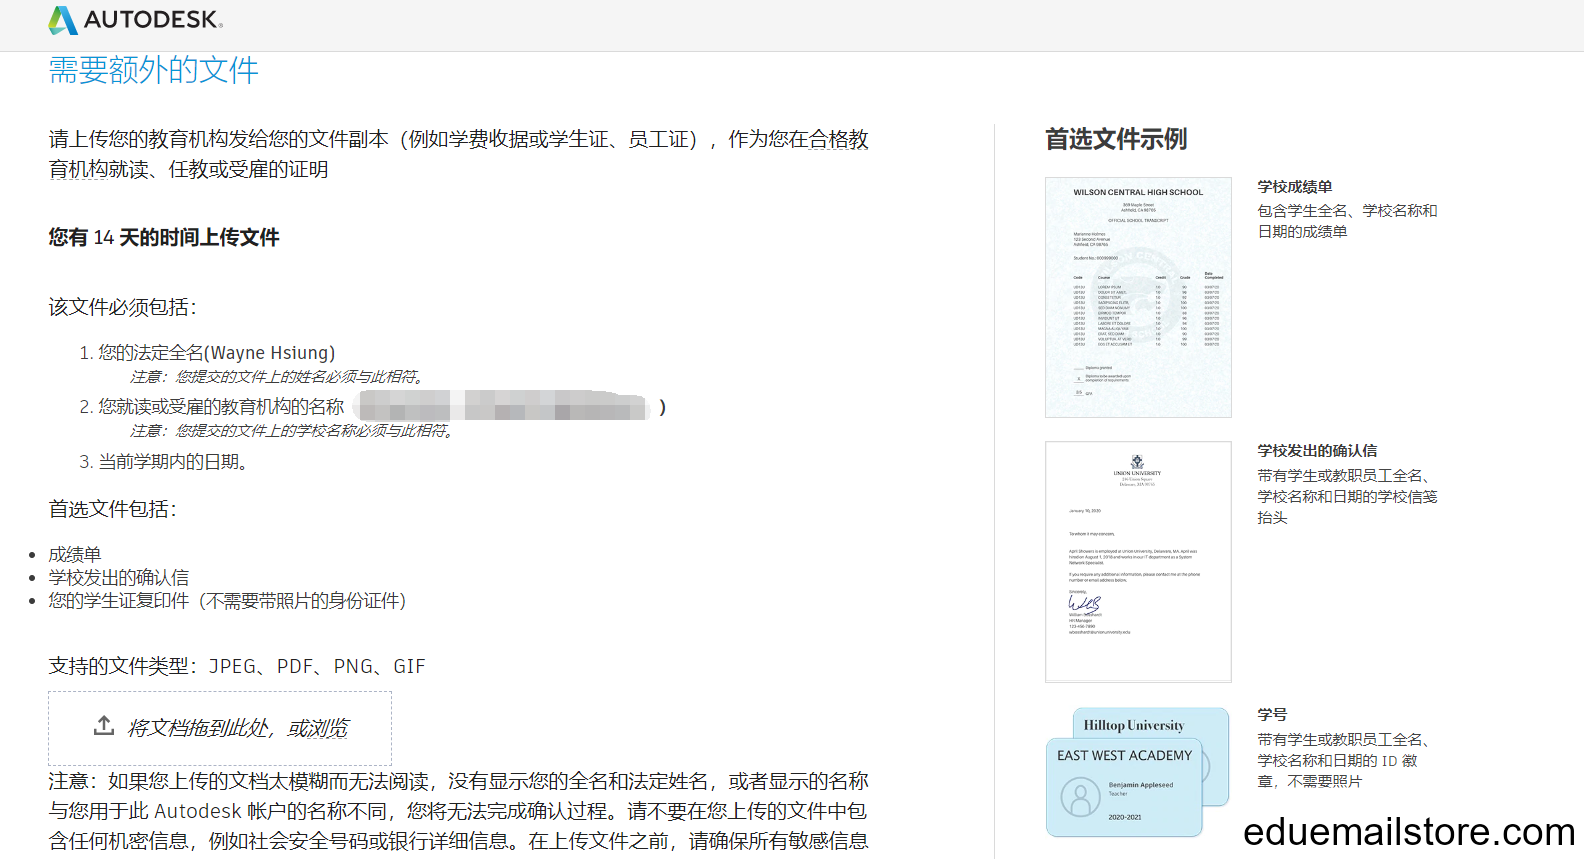Image resolution: width=1584 pixels, height=859 pixels.
Task: Click the list item '当前学期内的日期'
Action: 172,462
